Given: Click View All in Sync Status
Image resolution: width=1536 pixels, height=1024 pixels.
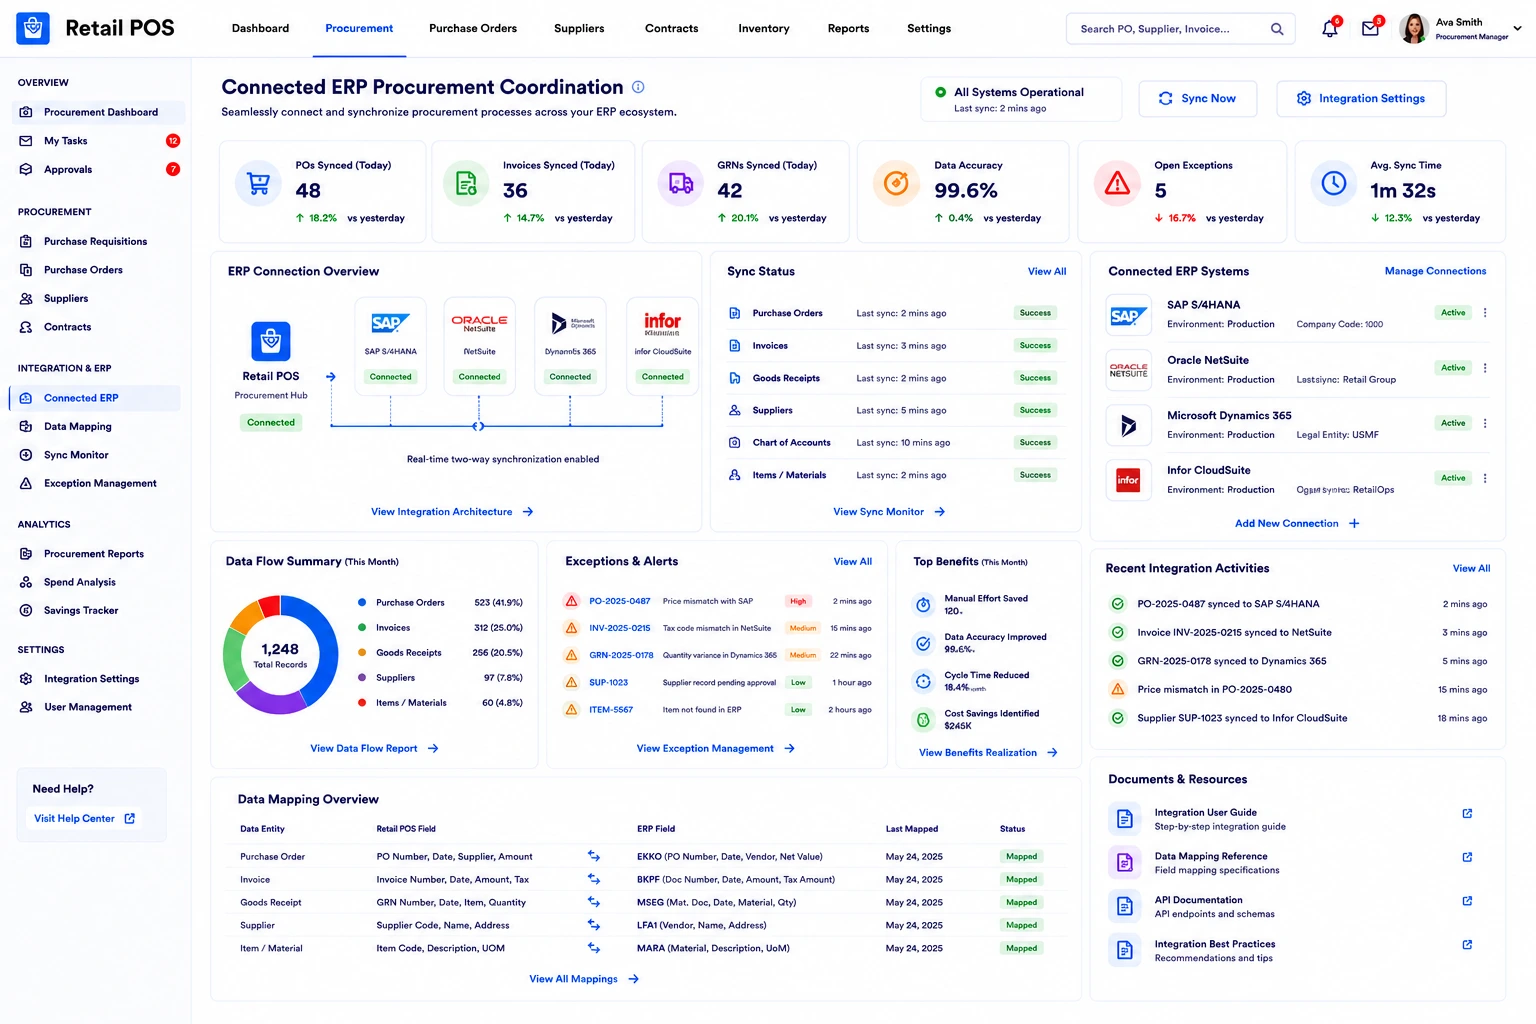Looking at the screenshot, I should [x=1047, y=271].
